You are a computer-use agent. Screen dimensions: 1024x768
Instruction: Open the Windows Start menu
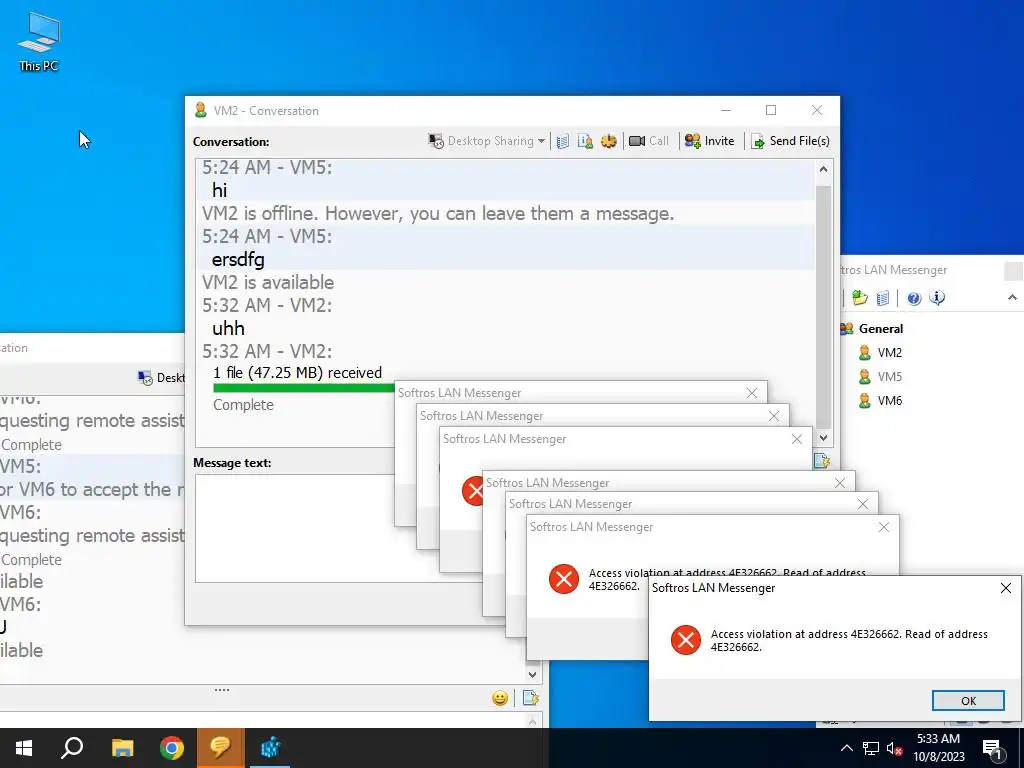pyautogui.click(x=24, y=748)
